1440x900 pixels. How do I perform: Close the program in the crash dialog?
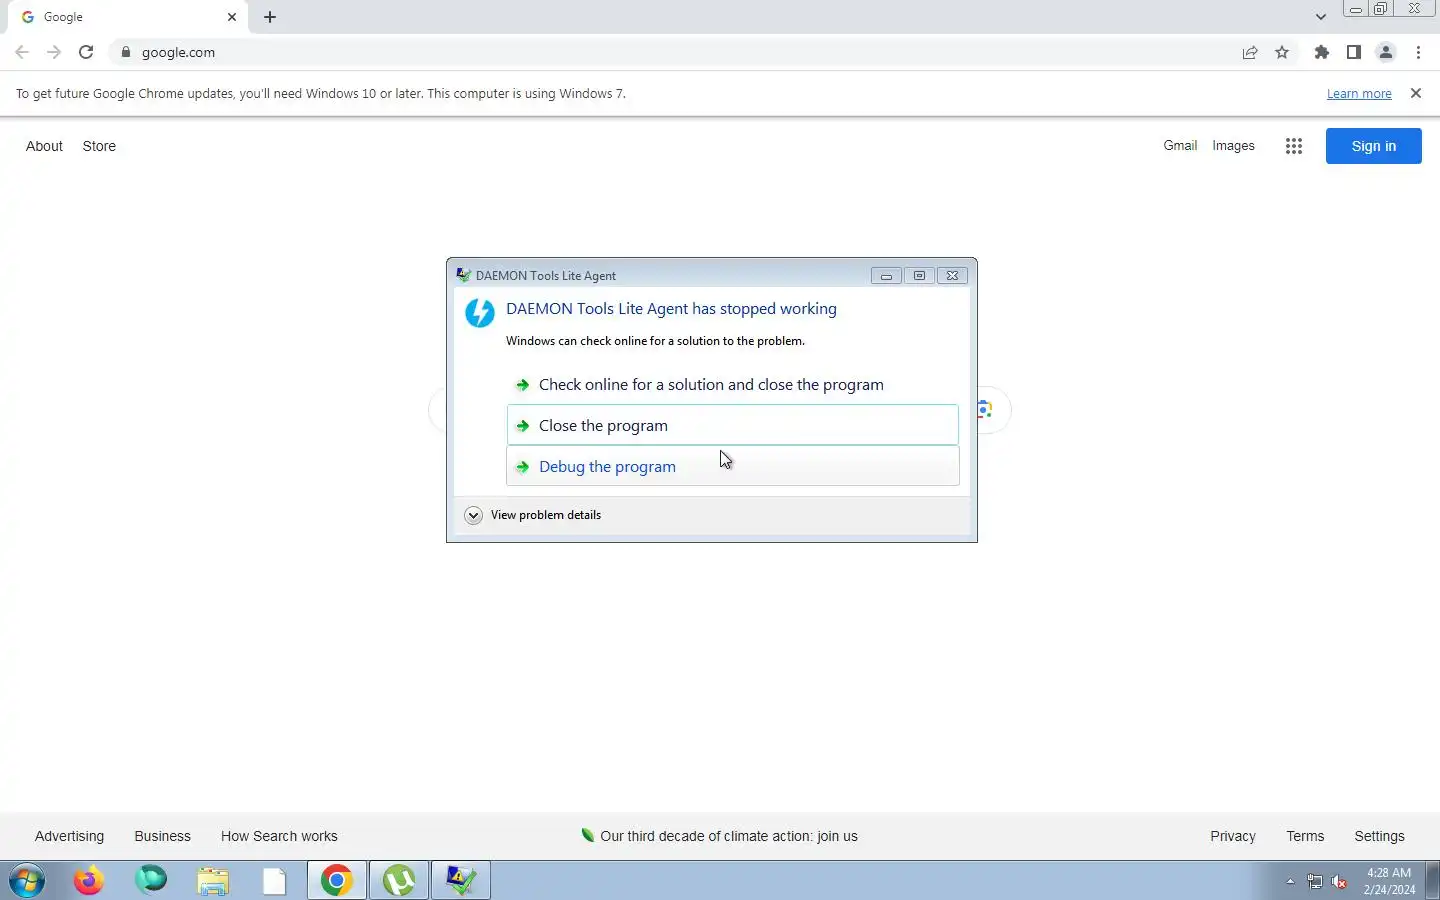732,425
